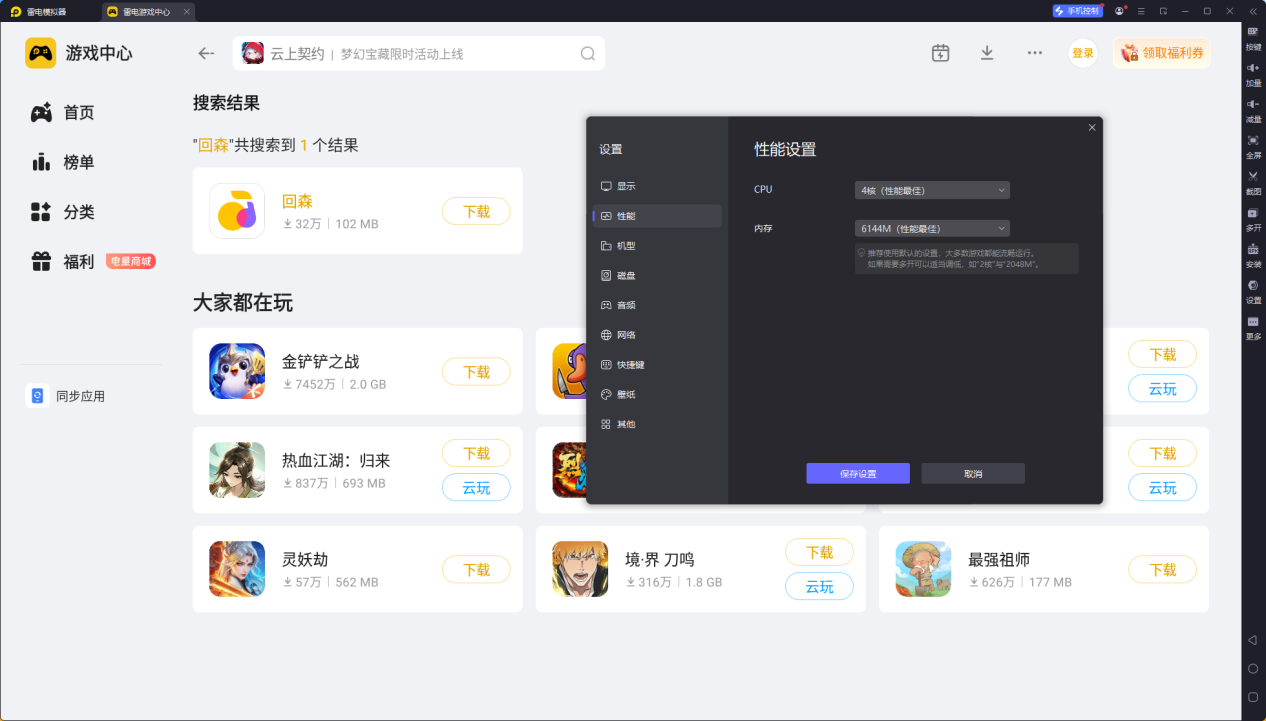Open 设置 from the right sidebar
This screenshot has width=1266, height=721.
pyautogui.click(x=1253, y=290)
